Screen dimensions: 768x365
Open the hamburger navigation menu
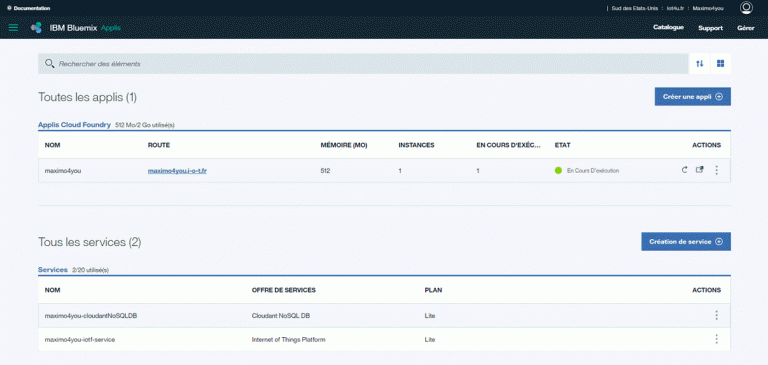[14, 27]
